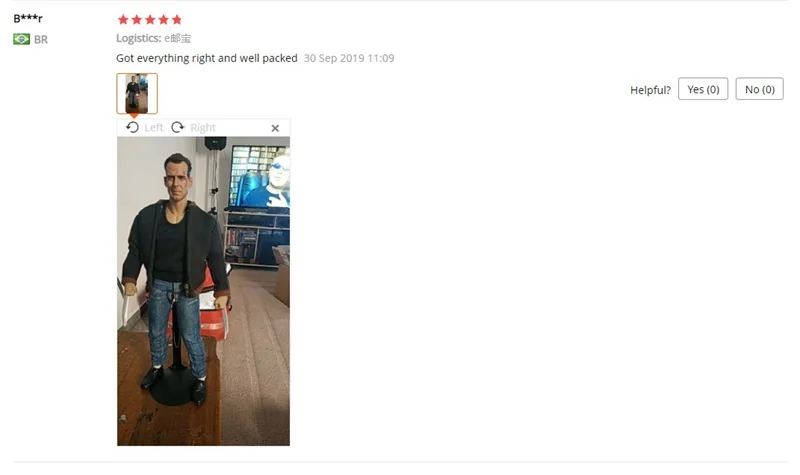Click the reviewer name B***r
This screenshot has width=800, height=475.
28,18
